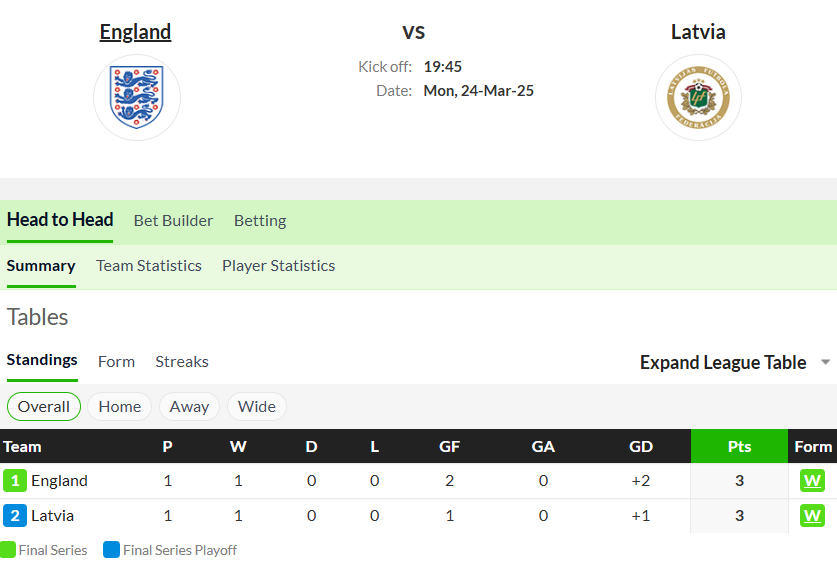Screen dimensions: 837x578
Task: Click the Latvia row team name
Action: point(52,516)
